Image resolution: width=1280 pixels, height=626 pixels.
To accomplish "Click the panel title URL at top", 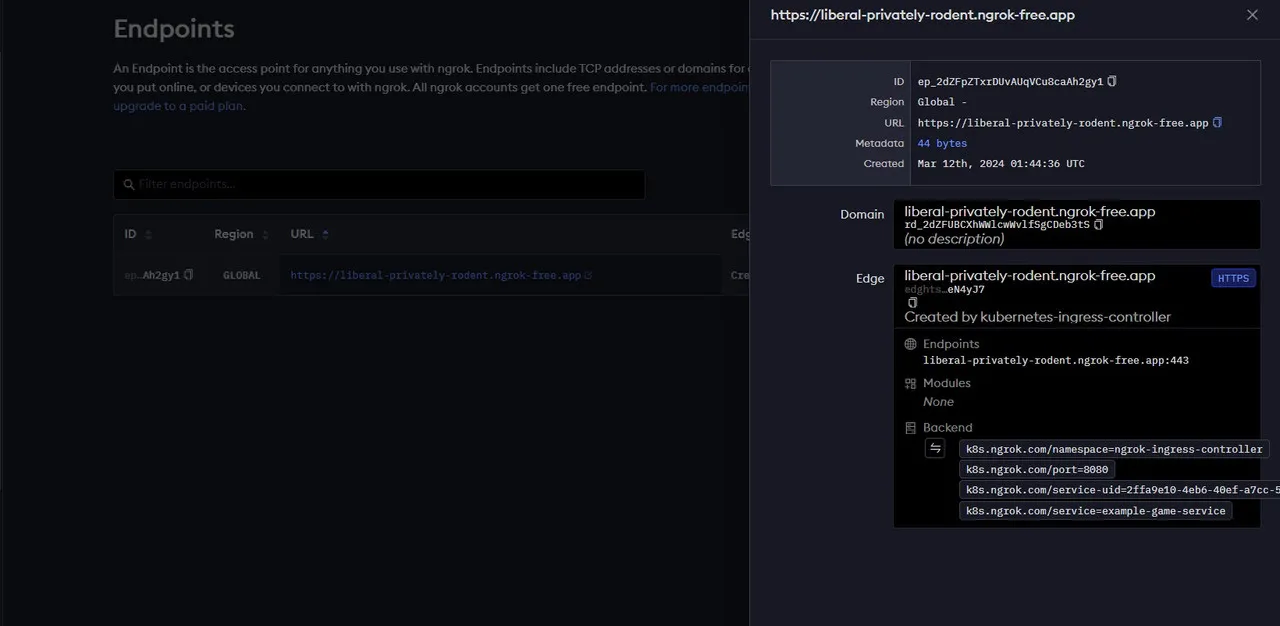I will pos(922,15).
